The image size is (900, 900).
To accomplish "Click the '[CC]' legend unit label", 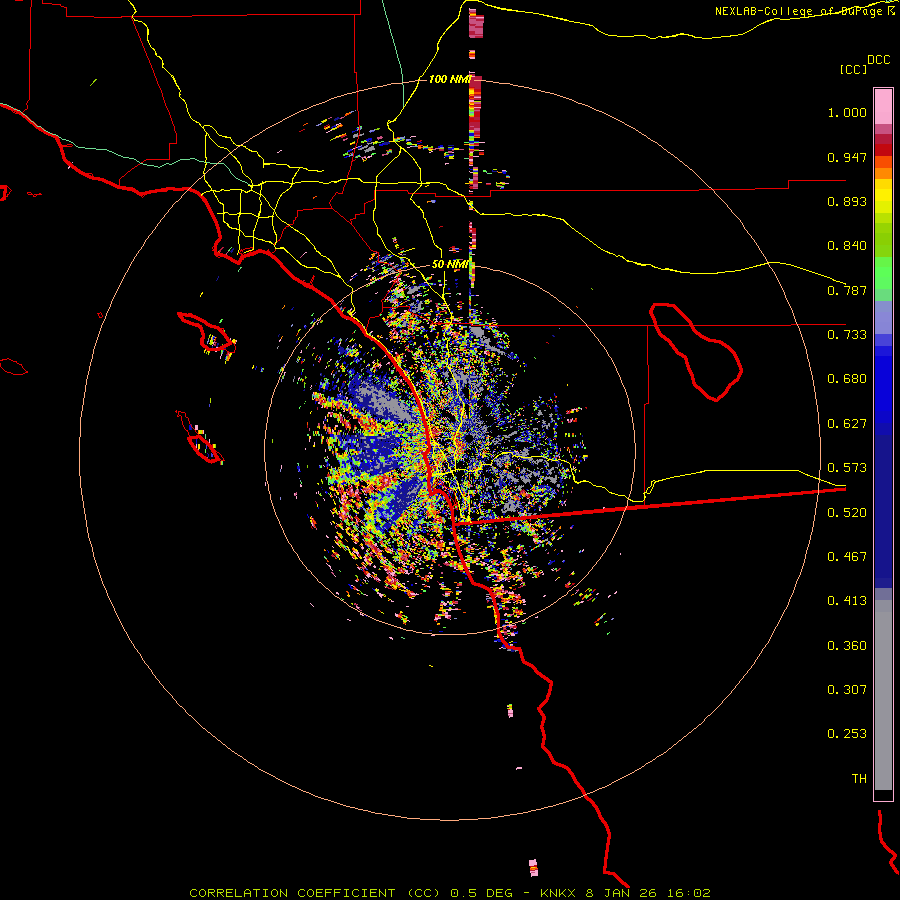I will pyautogui.click(x=853, y=69).
